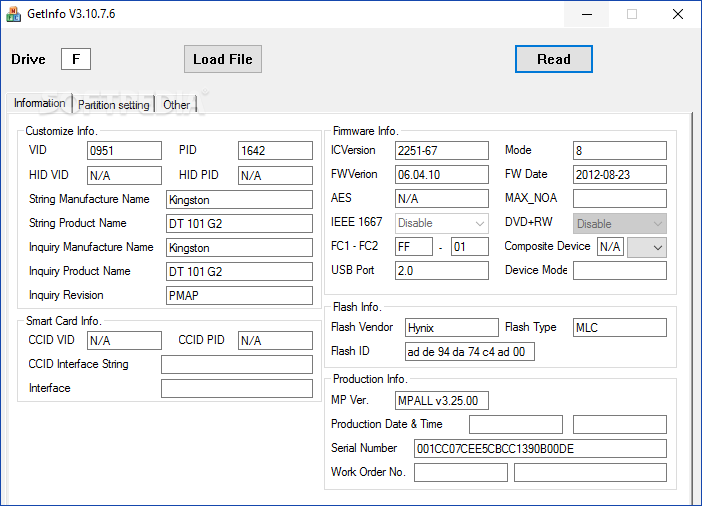The height and width of the screenshot is (506, 702).
Task: Click Inquiry Manufacture Name field Kingston
Action: pyautogui.click(x=239, y=248)
